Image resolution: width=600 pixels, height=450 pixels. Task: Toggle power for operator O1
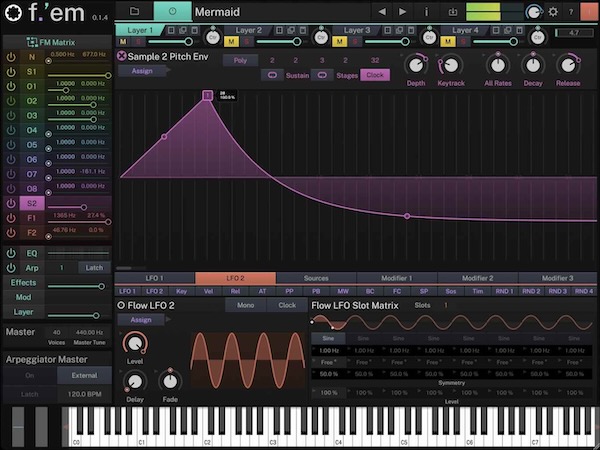coord(11,86)
